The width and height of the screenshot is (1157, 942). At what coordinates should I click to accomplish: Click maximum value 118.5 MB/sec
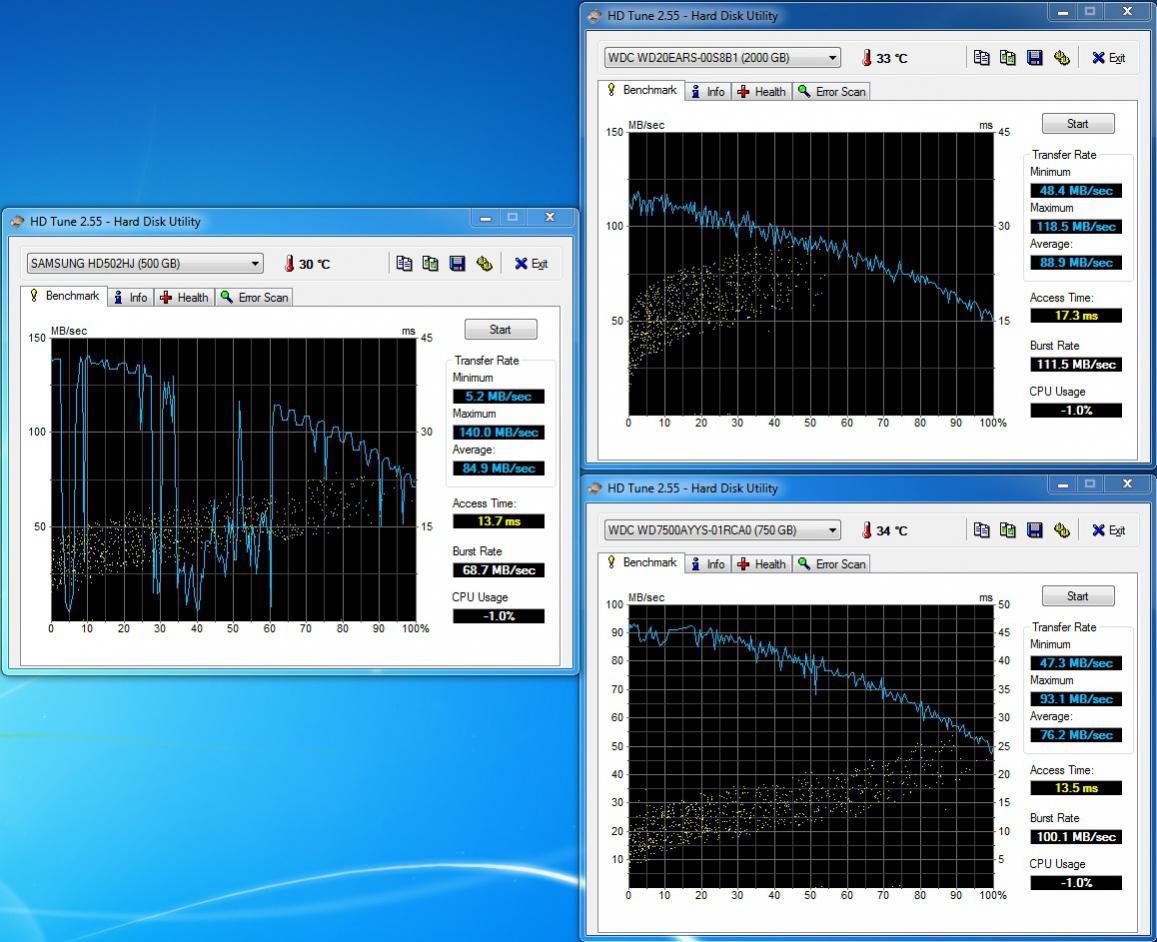tap(1077, 226)
